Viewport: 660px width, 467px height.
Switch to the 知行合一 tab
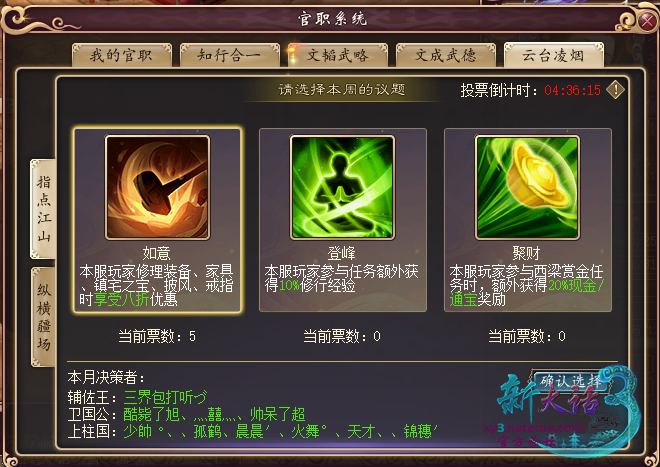[x=229, y=55]
